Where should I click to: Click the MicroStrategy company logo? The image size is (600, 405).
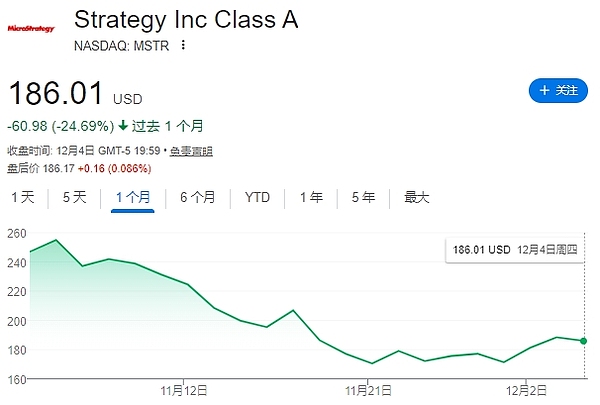[31, 29]
